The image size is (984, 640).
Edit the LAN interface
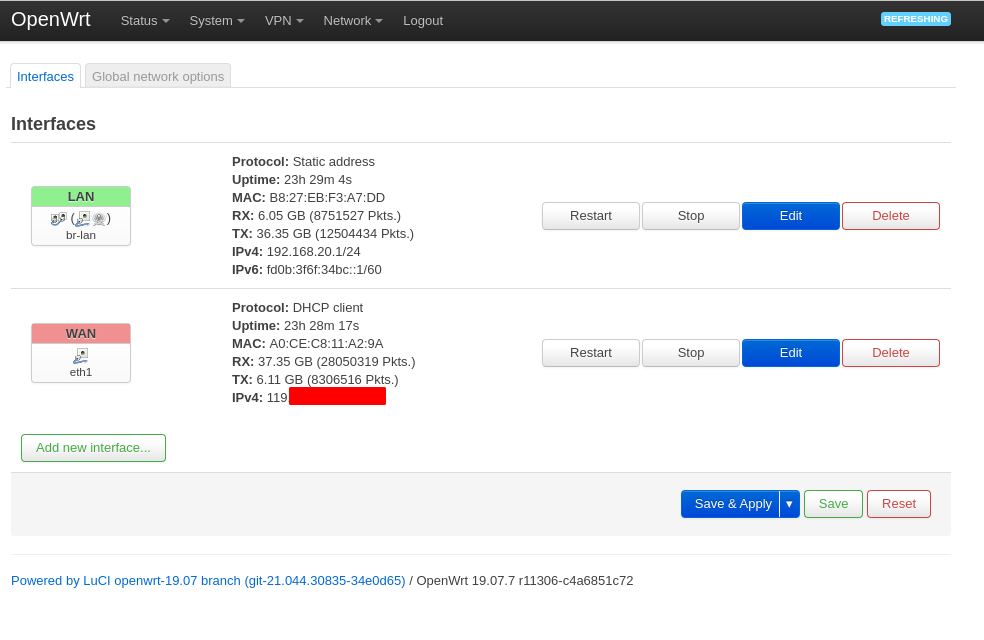click(791, 216)
